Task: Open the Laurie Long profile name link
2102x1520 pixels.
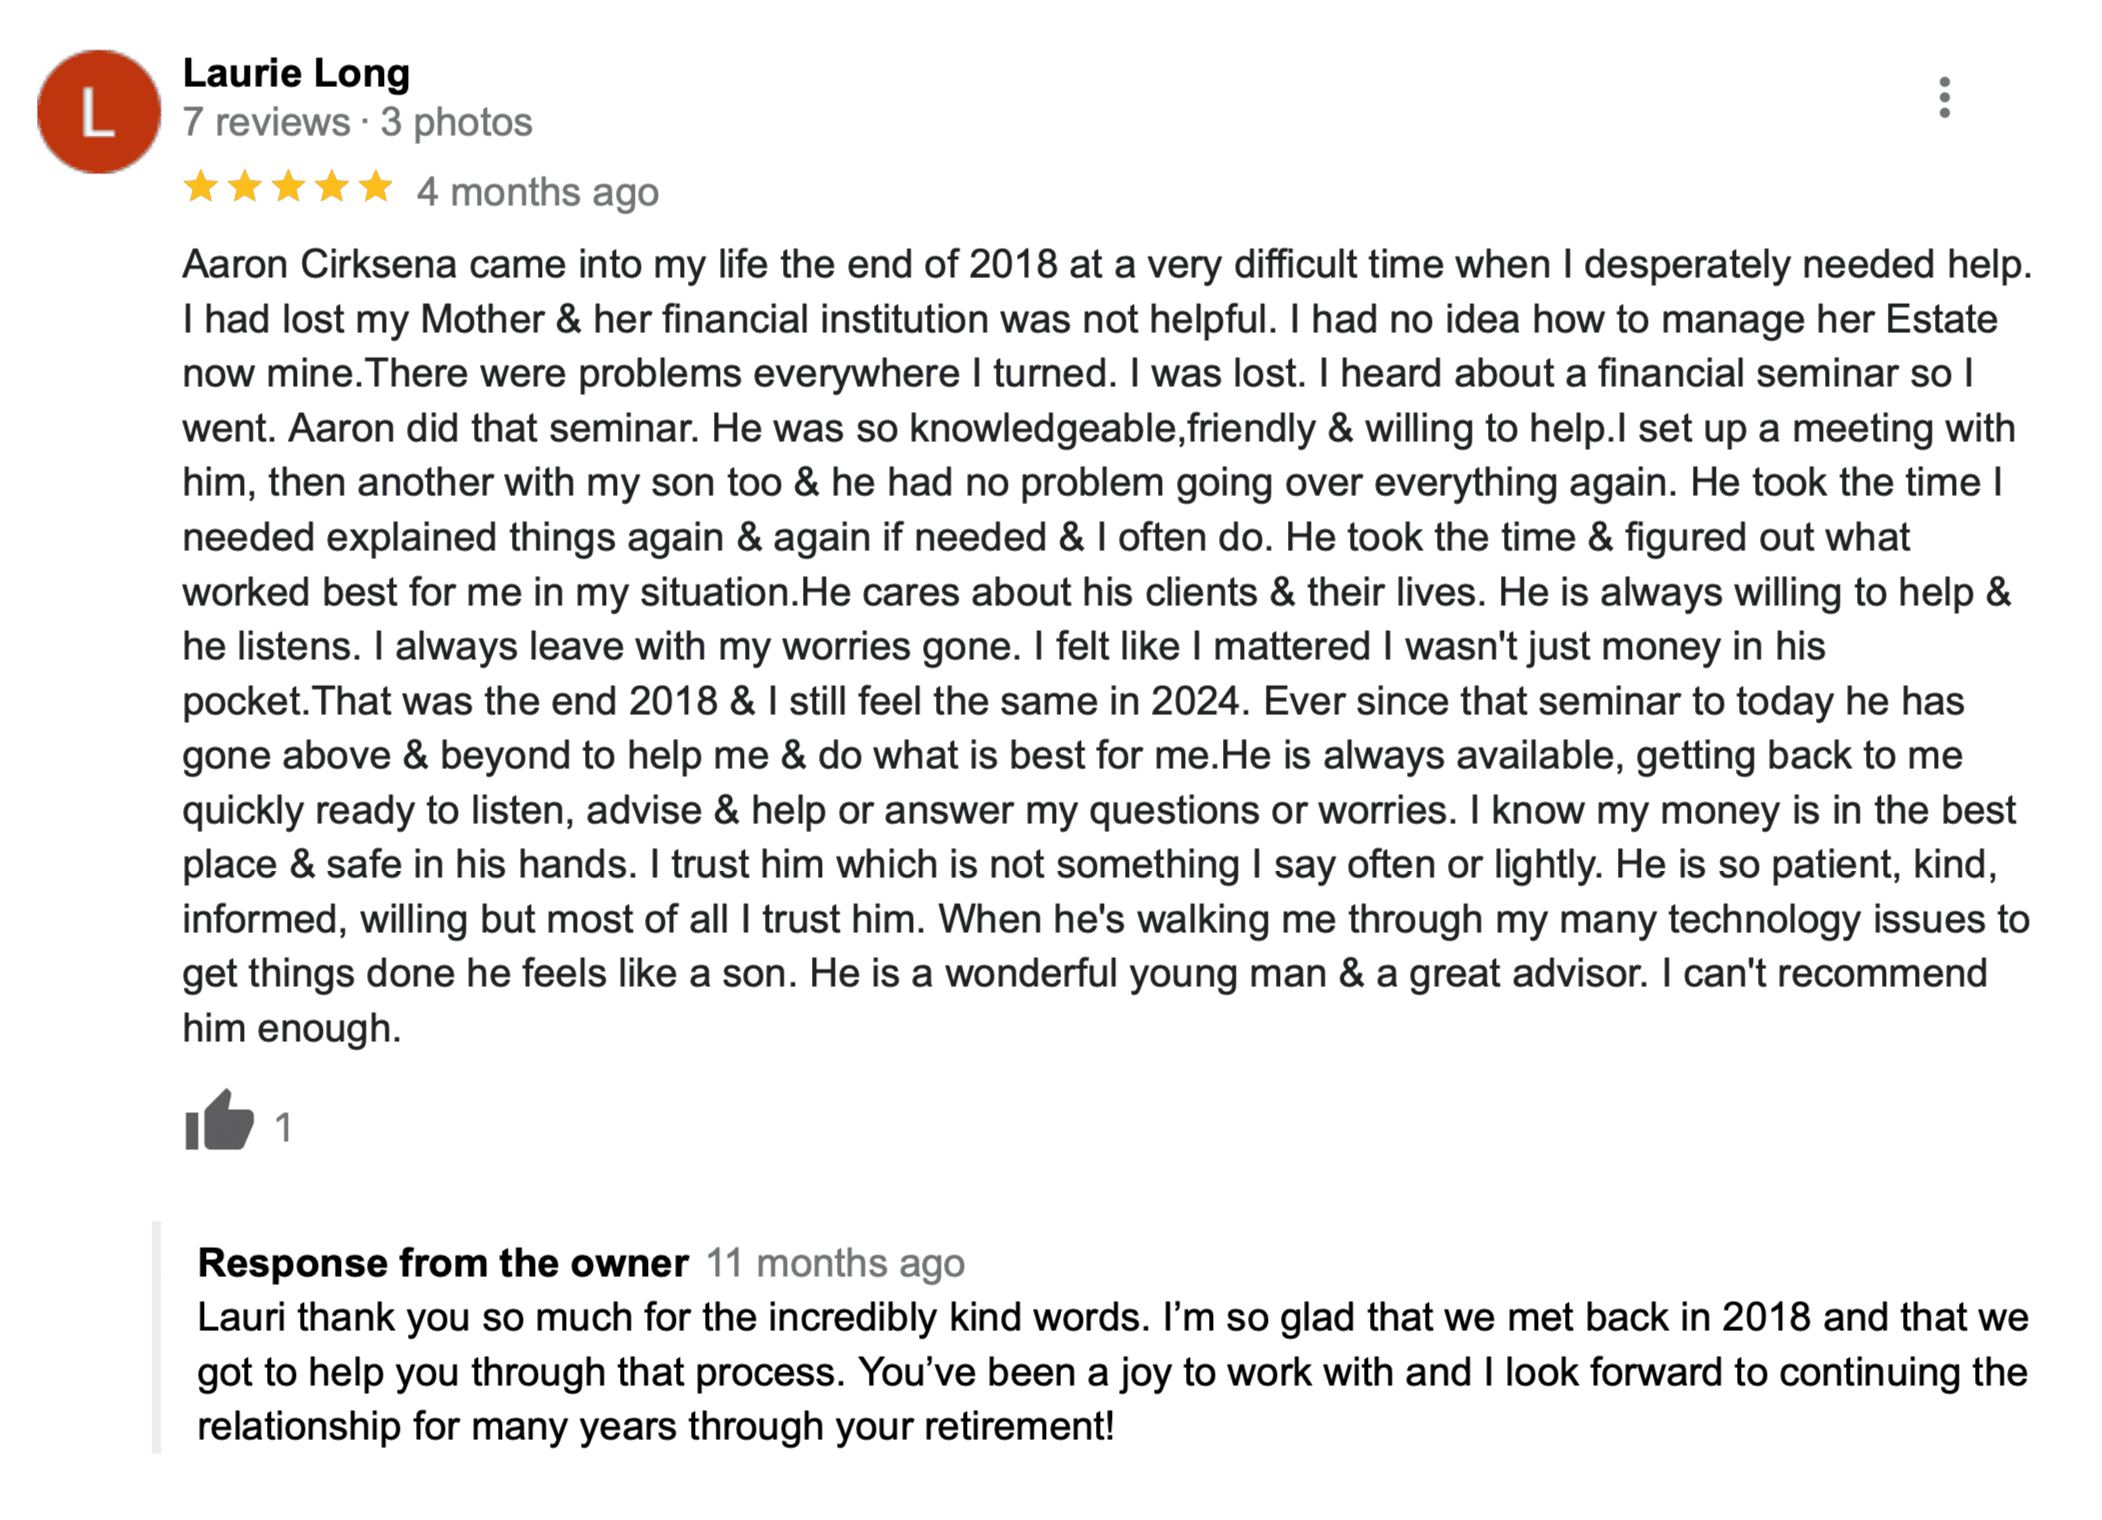Action: (296, 73)
